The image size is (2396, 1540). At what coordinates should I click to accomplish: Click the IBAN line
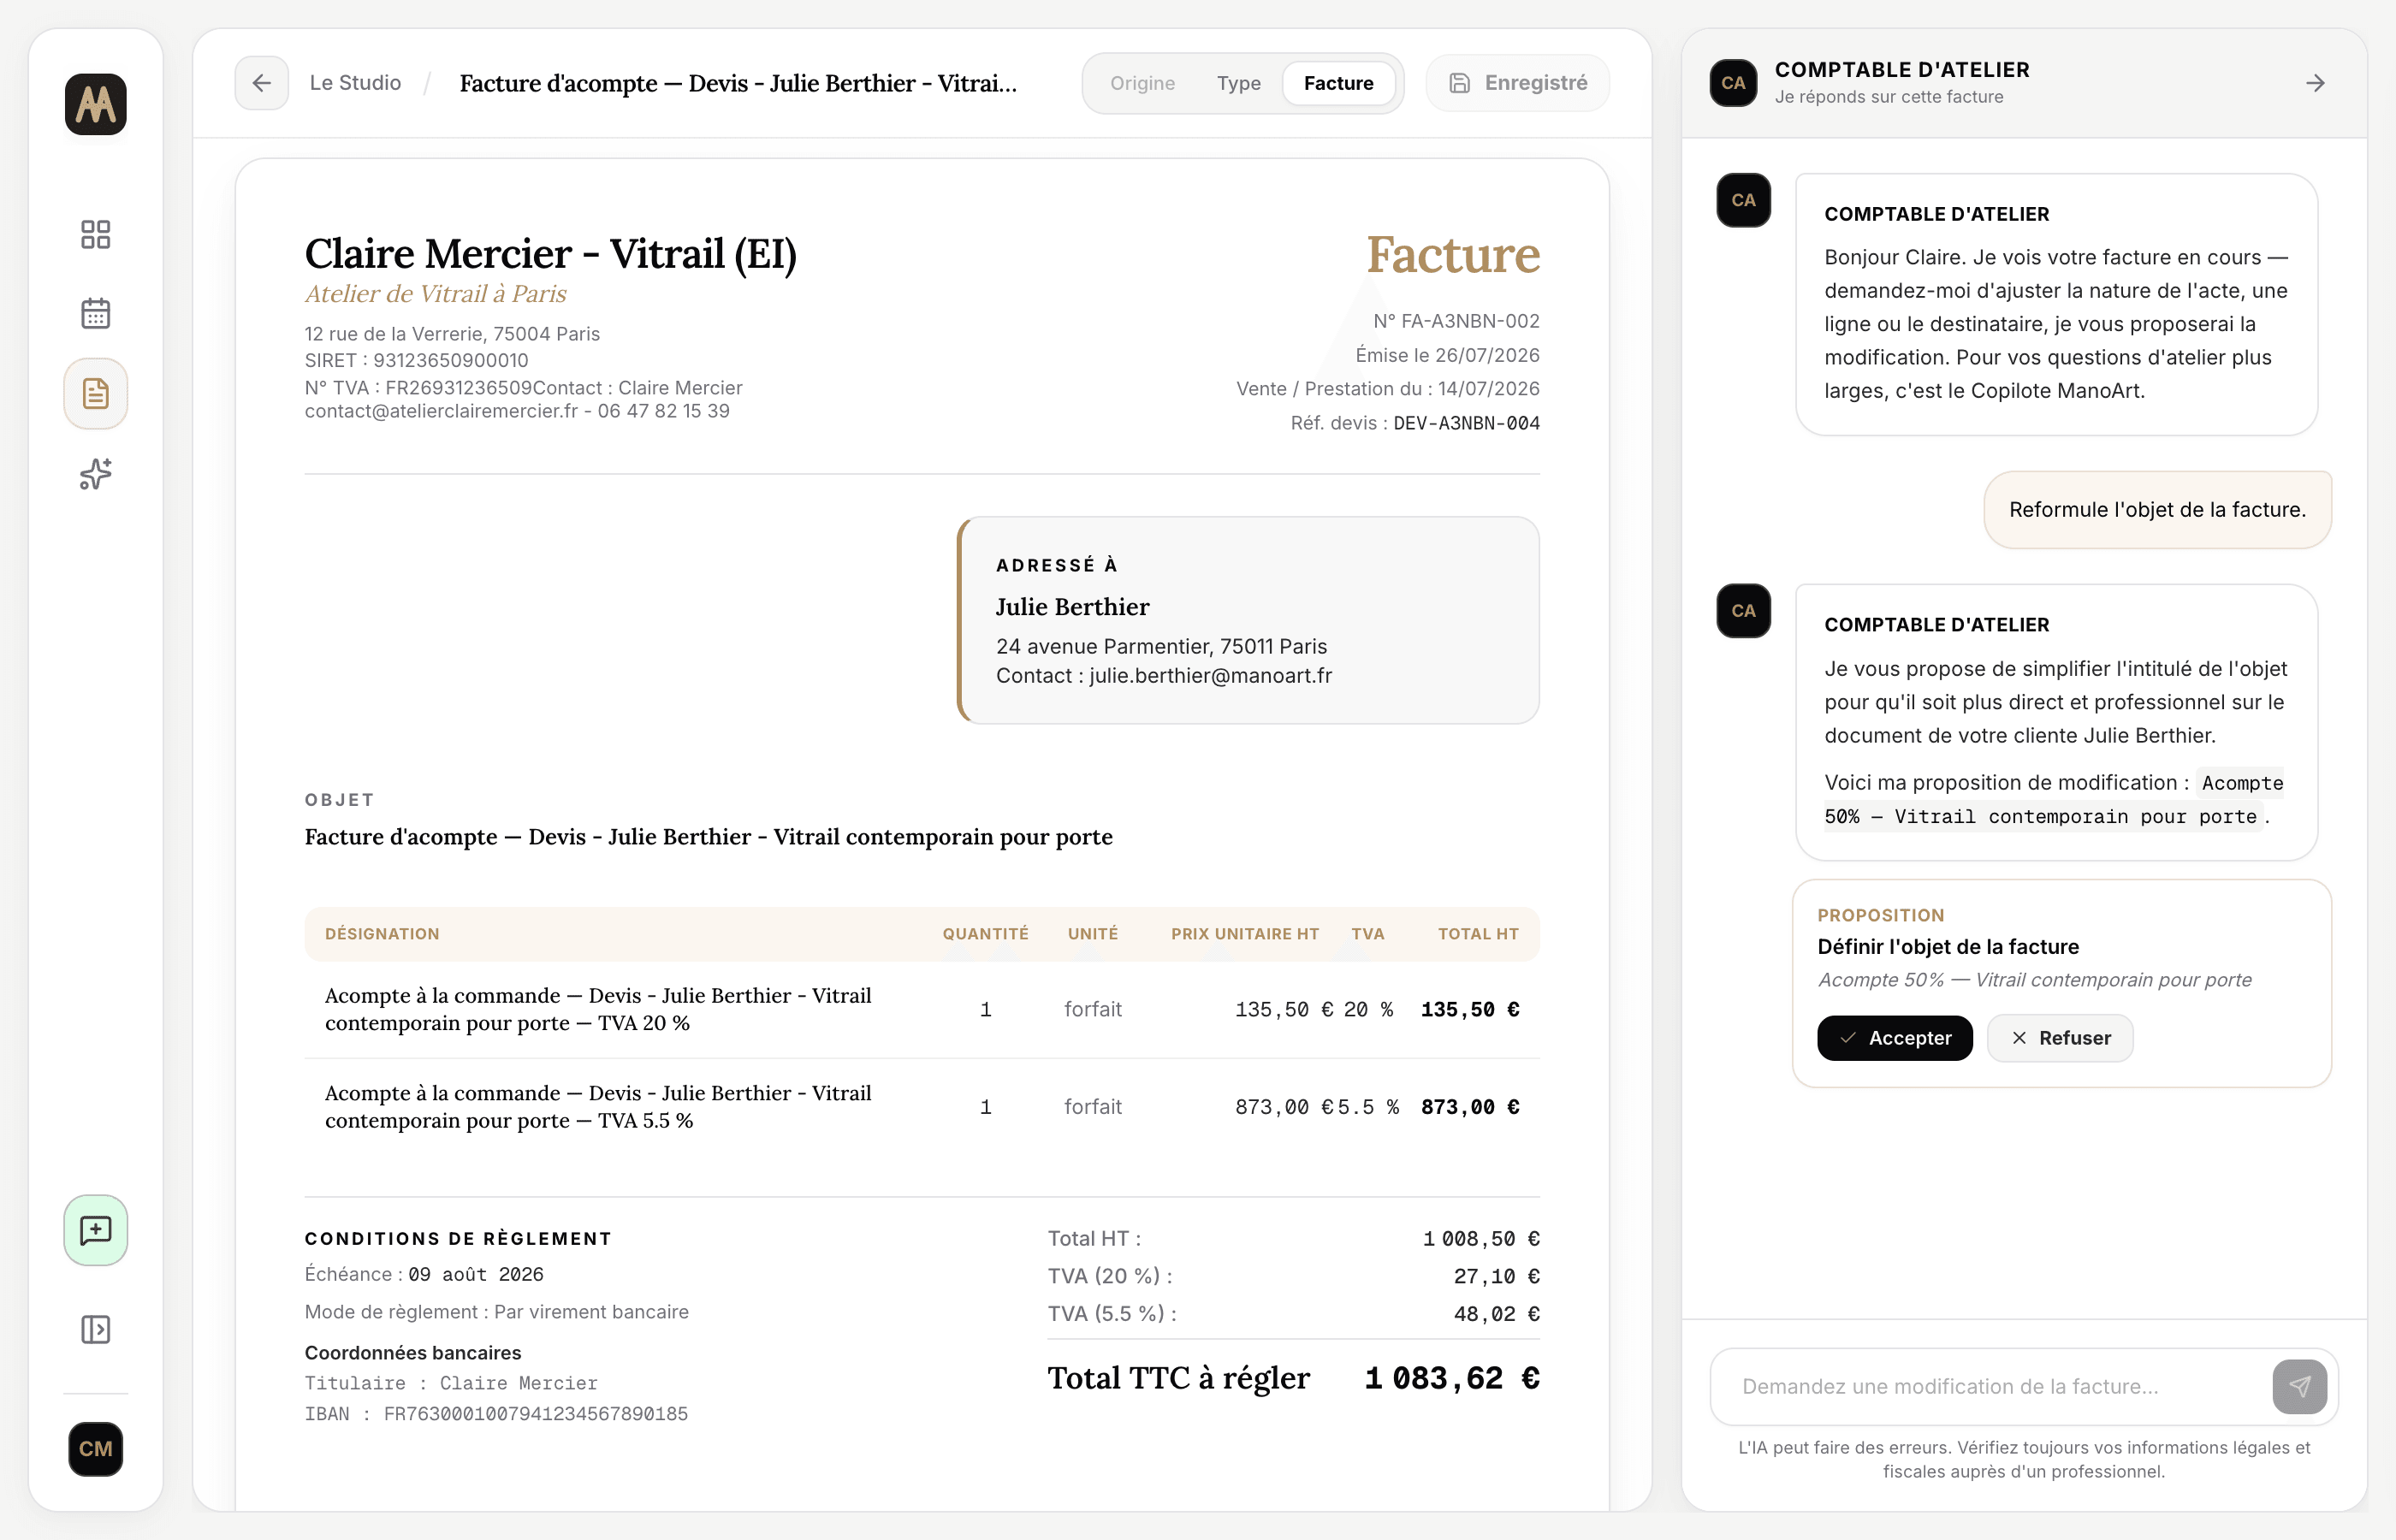point(496,1414)
